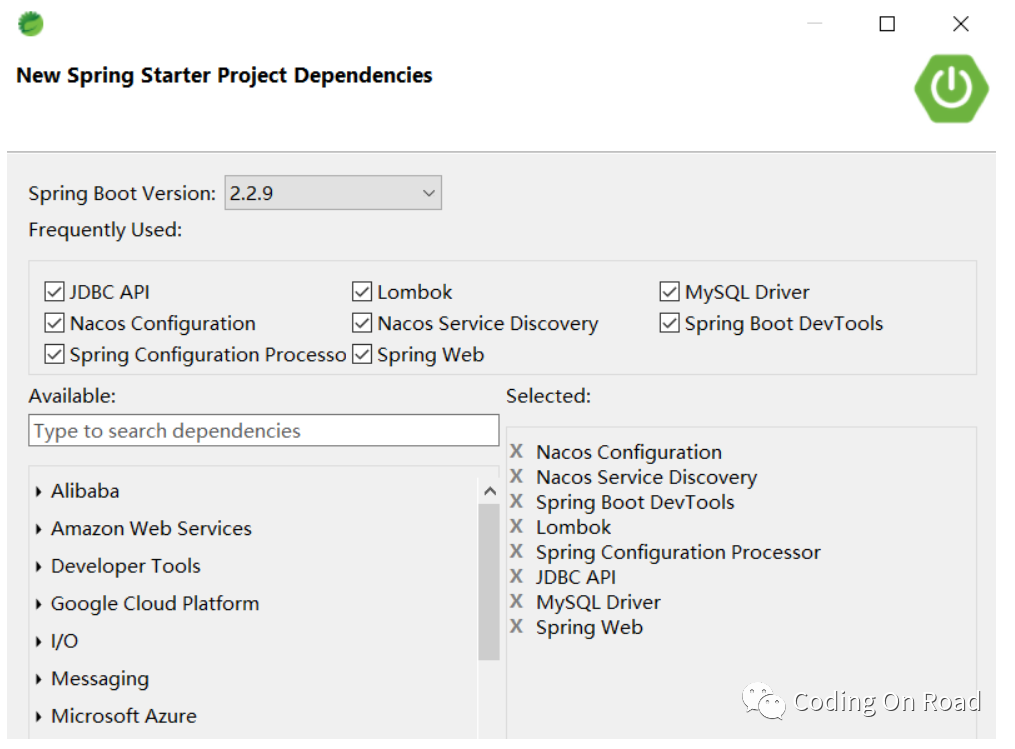Click X beside Spring Boot DevTools

pyautogui.click(x=516, y=502)
